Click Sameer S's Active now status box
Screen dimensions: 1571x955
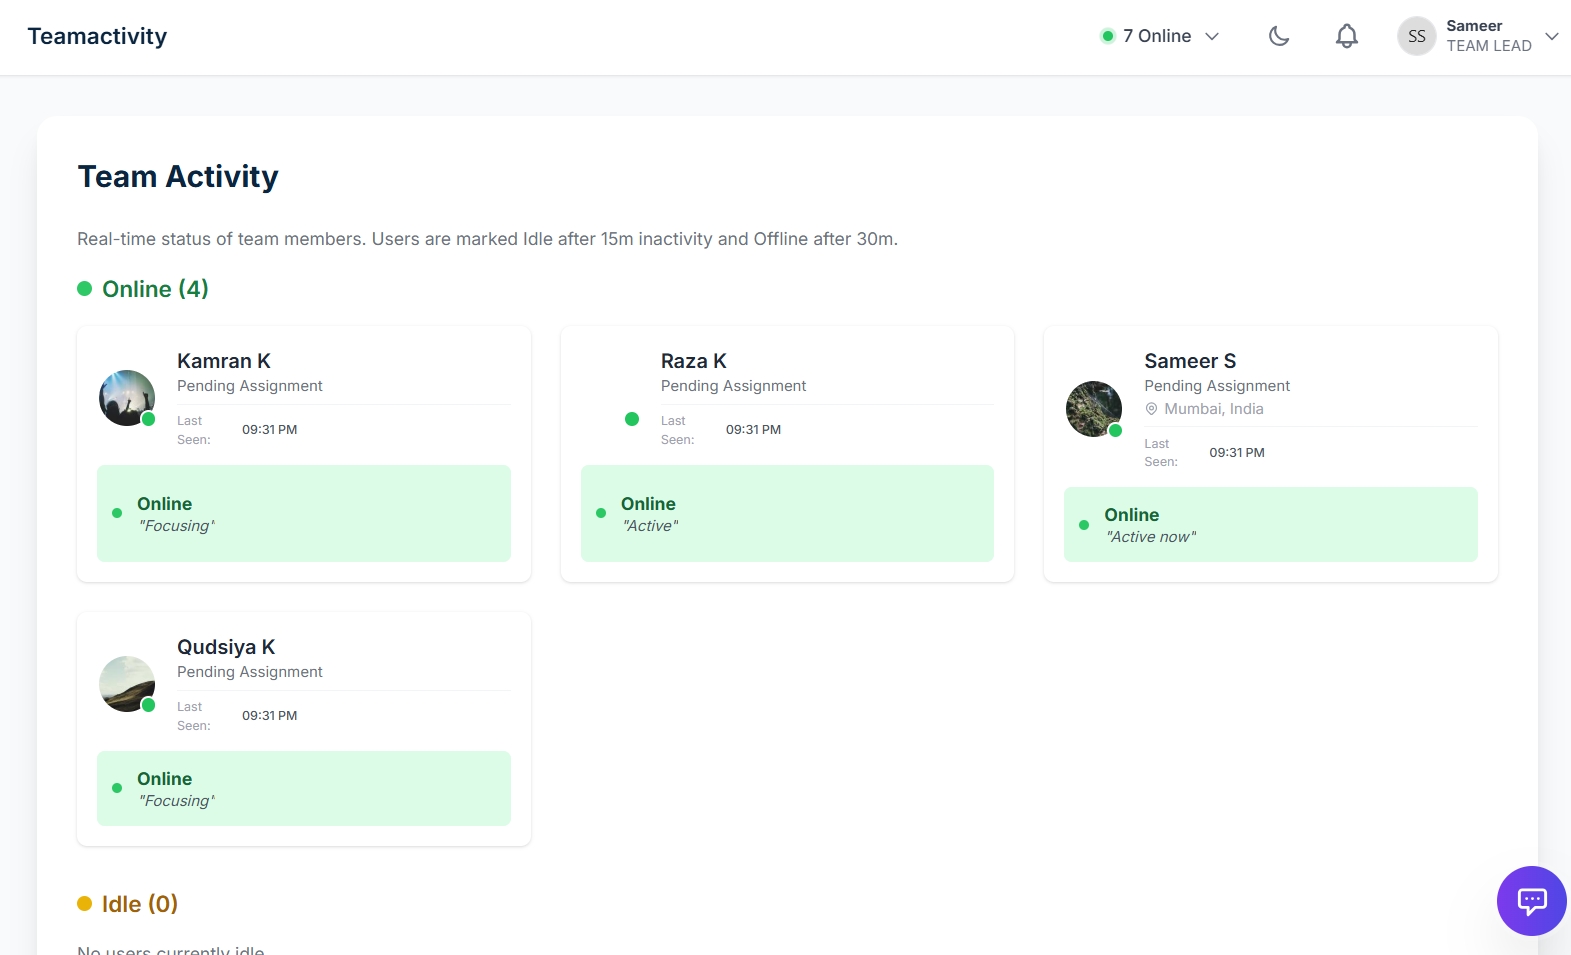(x=1270, y=525)
